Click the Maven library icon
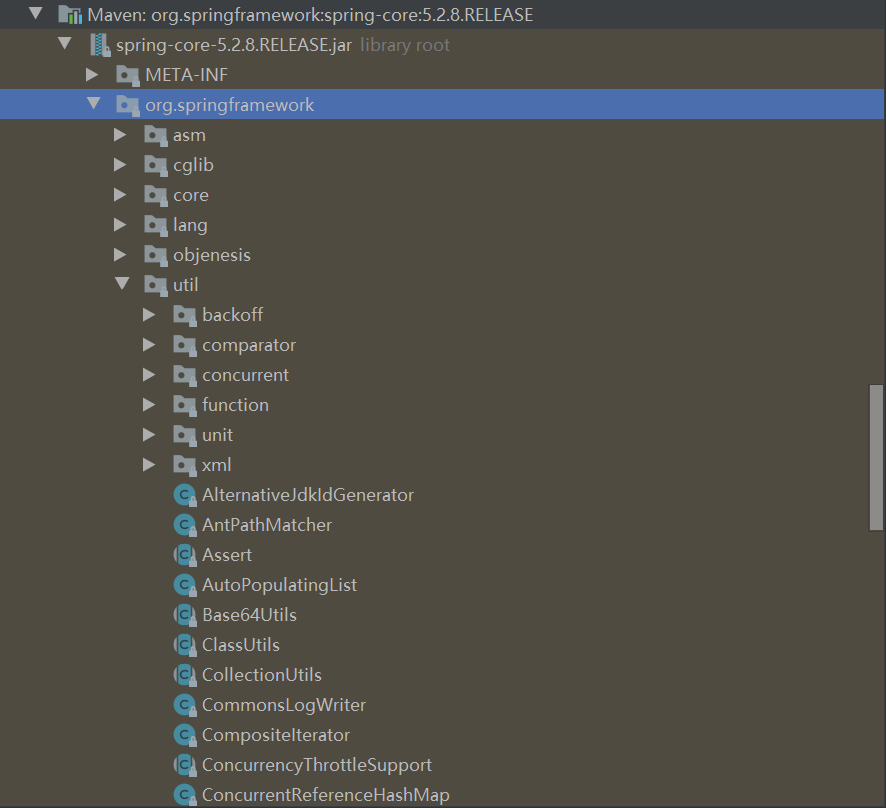This screenshot has width=886, height=808. click(71, 15)
